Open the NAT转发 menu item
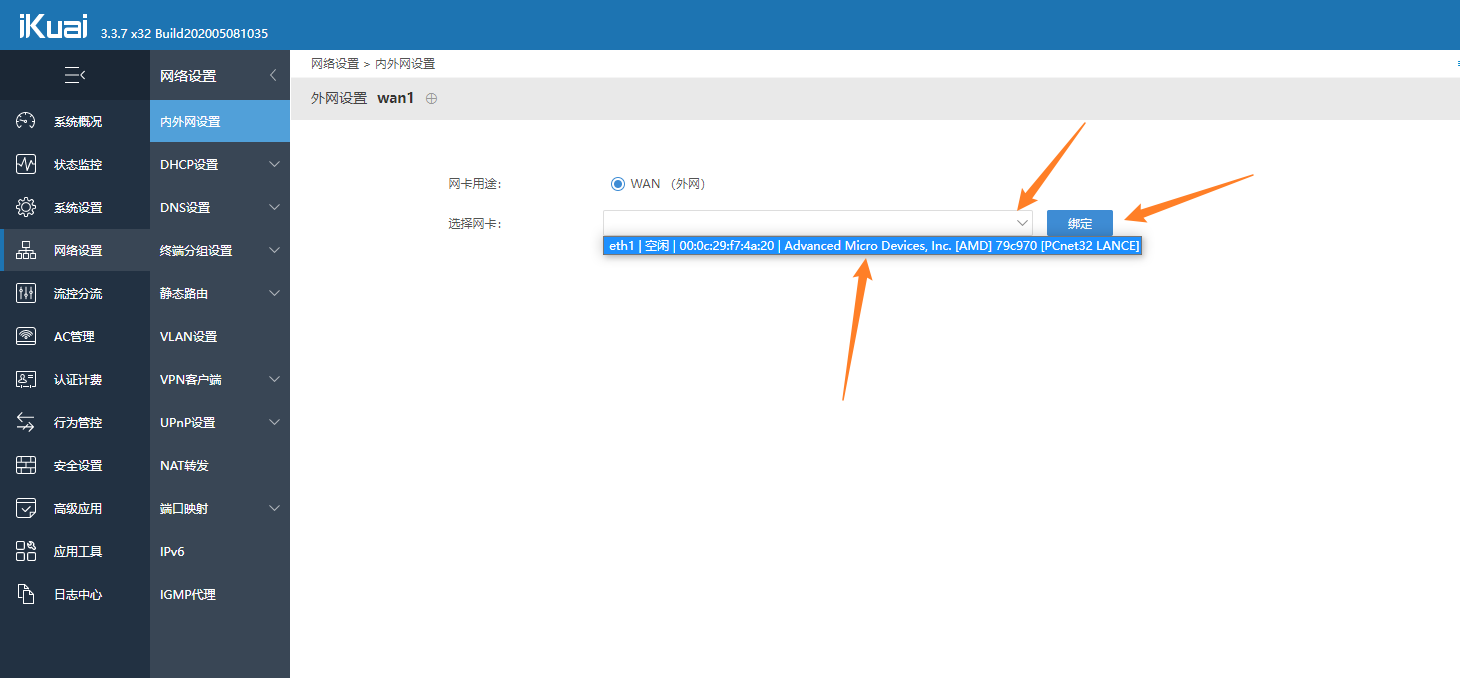 [x=185, y=465]
